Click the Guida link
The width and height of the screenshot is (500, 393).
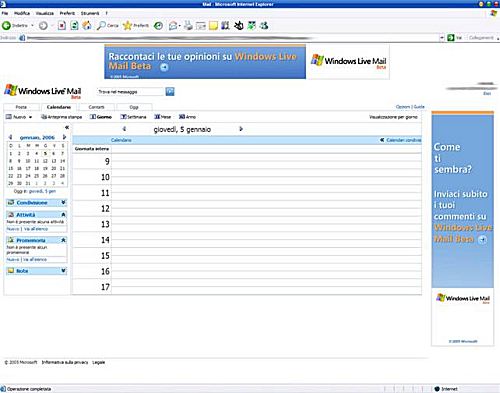click(x=419, y=107)
